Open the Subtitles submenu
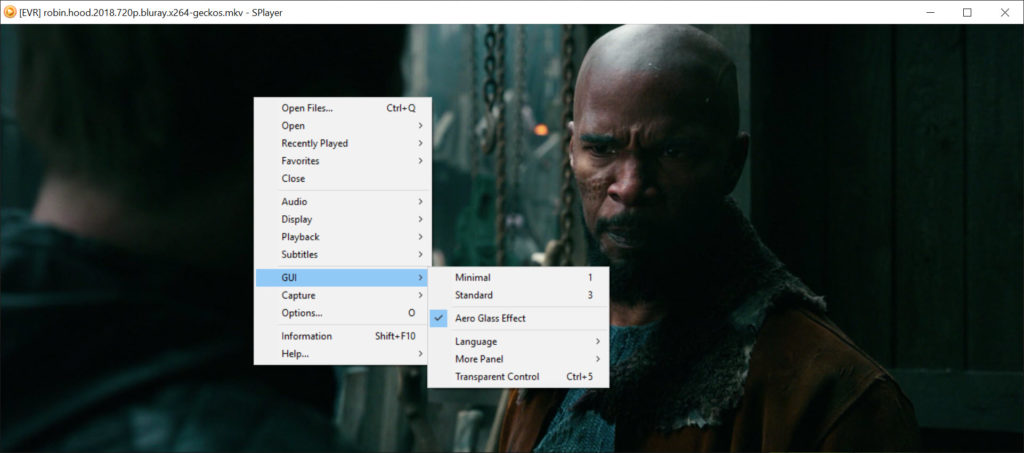This screenshot has width=1024, height=453. point(342,255)
